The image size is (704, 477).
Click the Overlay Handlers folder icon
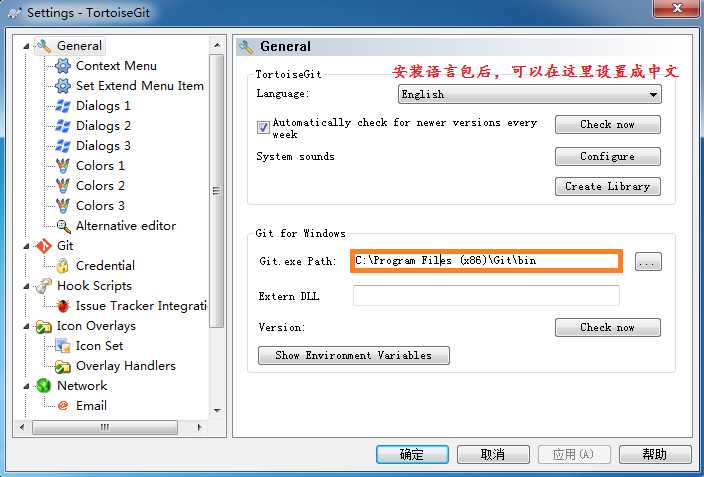coord(62,366)
